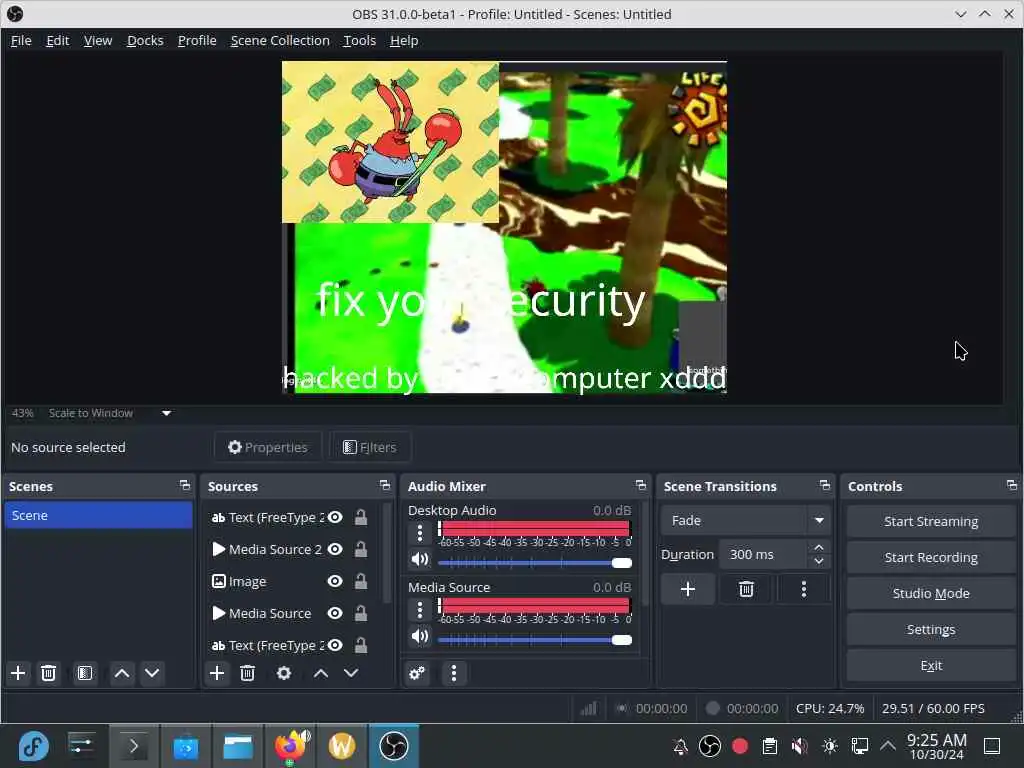
Task: Open the Tools menu
Action: point(359,40)
